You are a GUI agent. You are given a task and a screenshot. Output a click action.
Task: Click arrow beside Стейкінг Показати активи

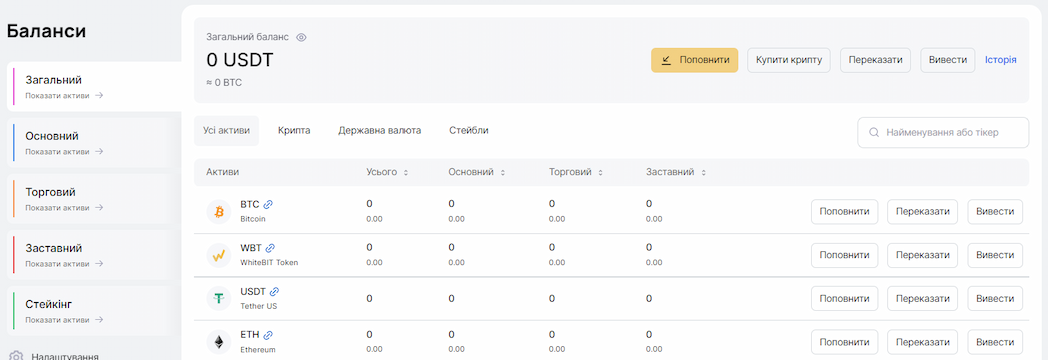click(99, 320)
